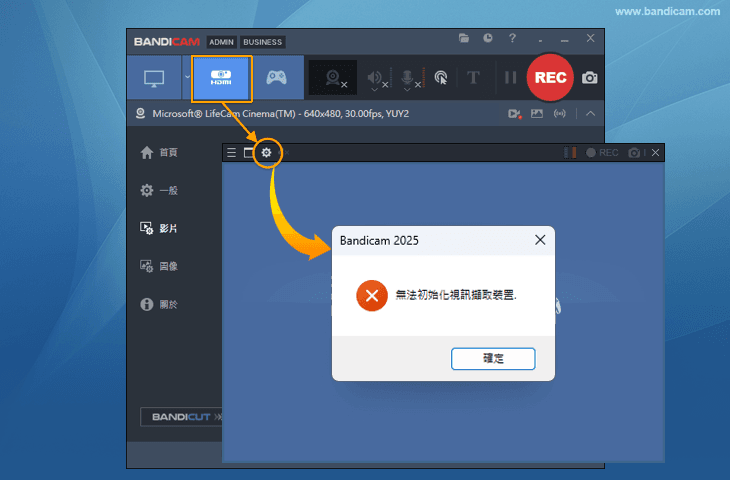
Task: Click the BANDICAM logo
Action: pyautogui.click(x=167, y=42)
